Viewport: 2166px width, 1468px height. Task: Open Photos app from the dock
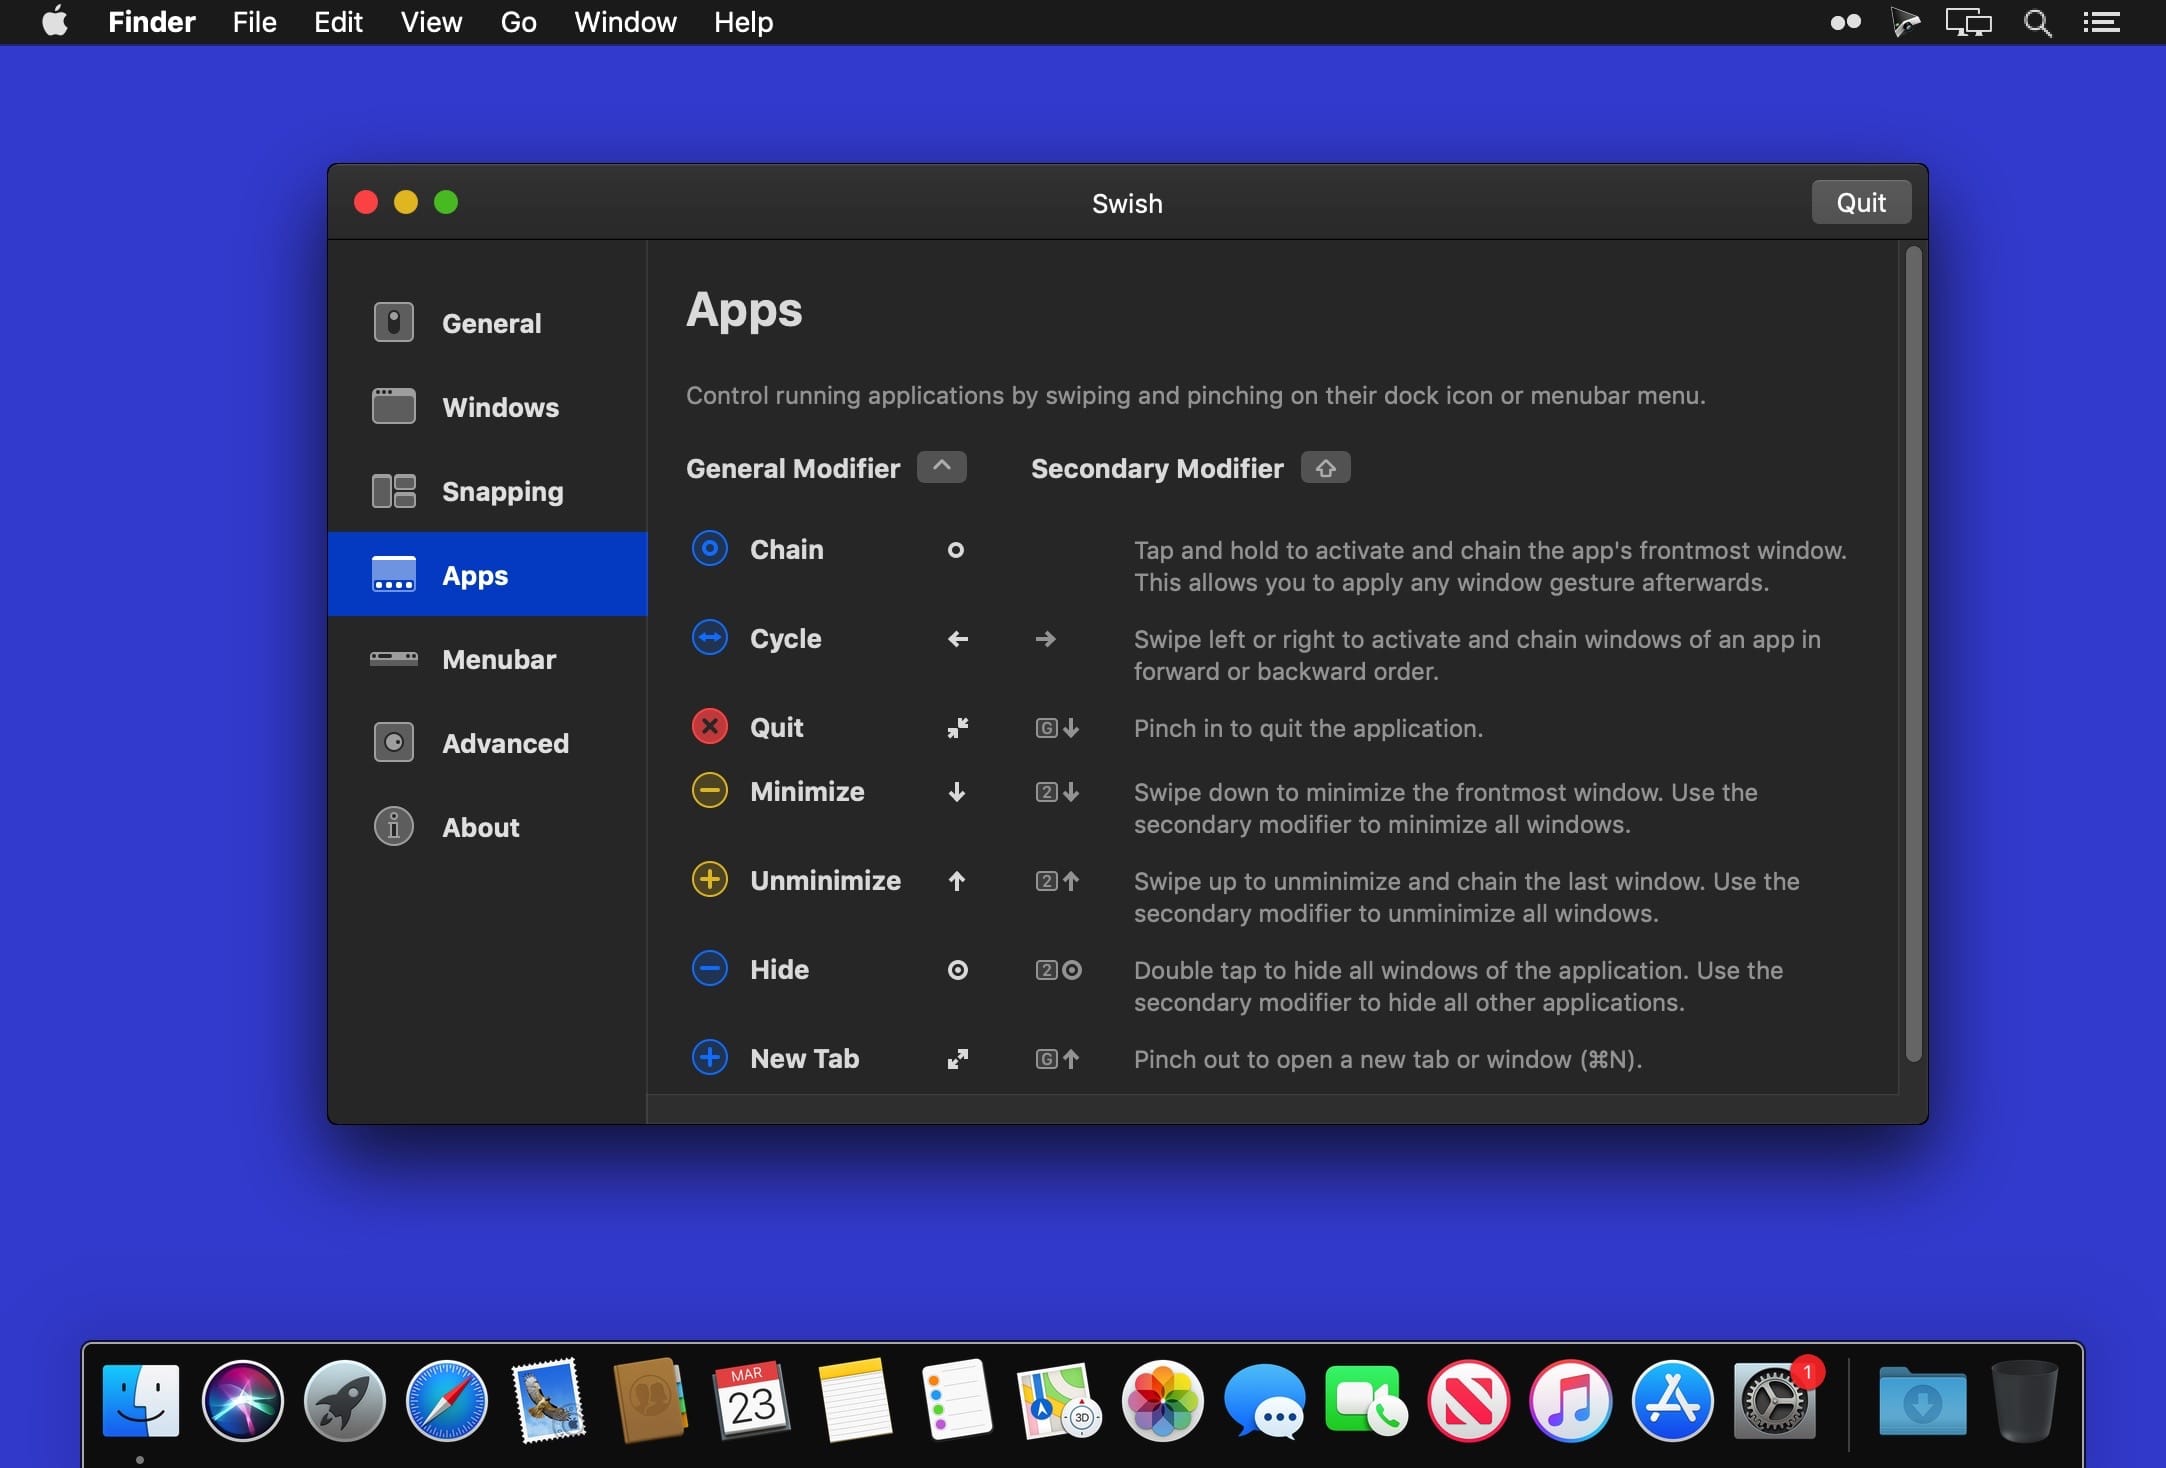[x=1162, y=1400]
